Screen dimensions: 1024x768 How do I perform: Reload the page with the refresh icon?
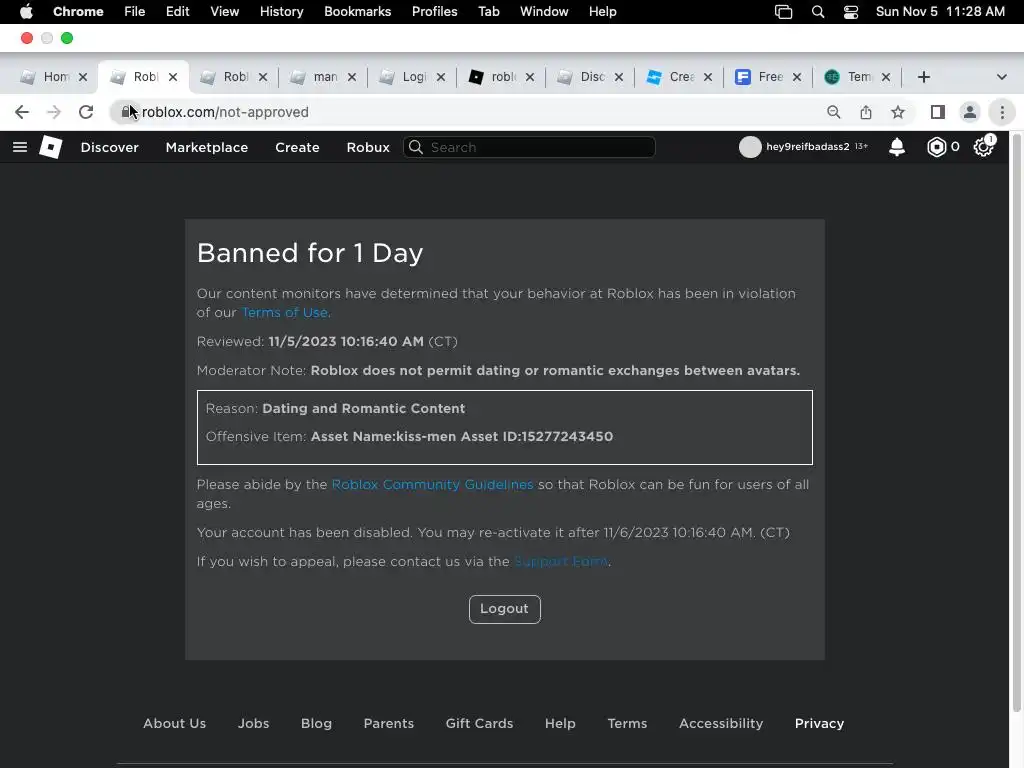pos(86,112)
